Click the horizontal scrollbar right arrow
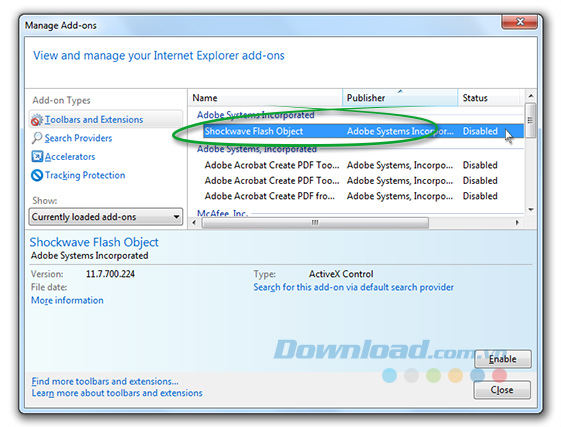 517,223
